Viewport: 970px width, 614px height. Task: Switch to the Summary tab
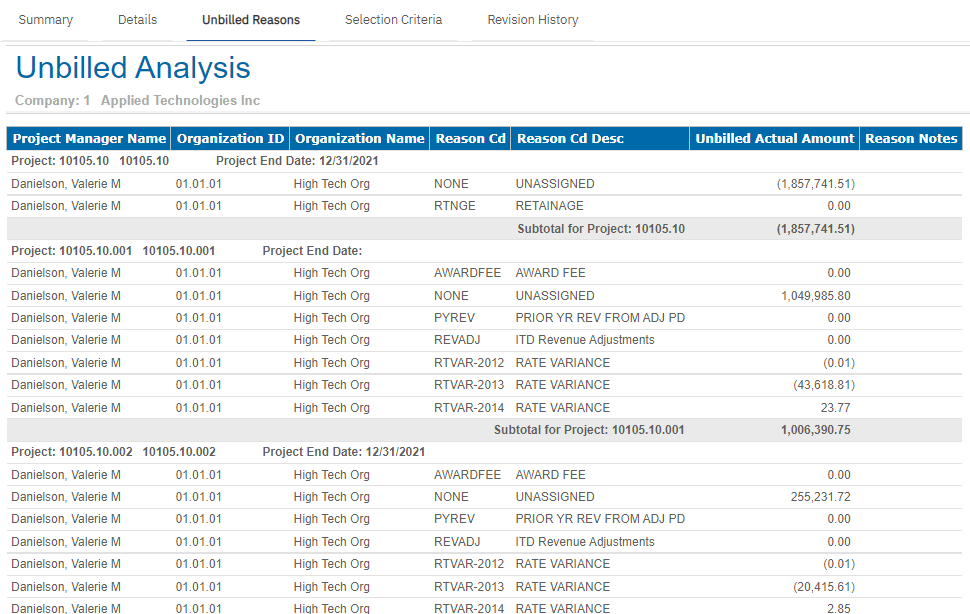(46, 20)
